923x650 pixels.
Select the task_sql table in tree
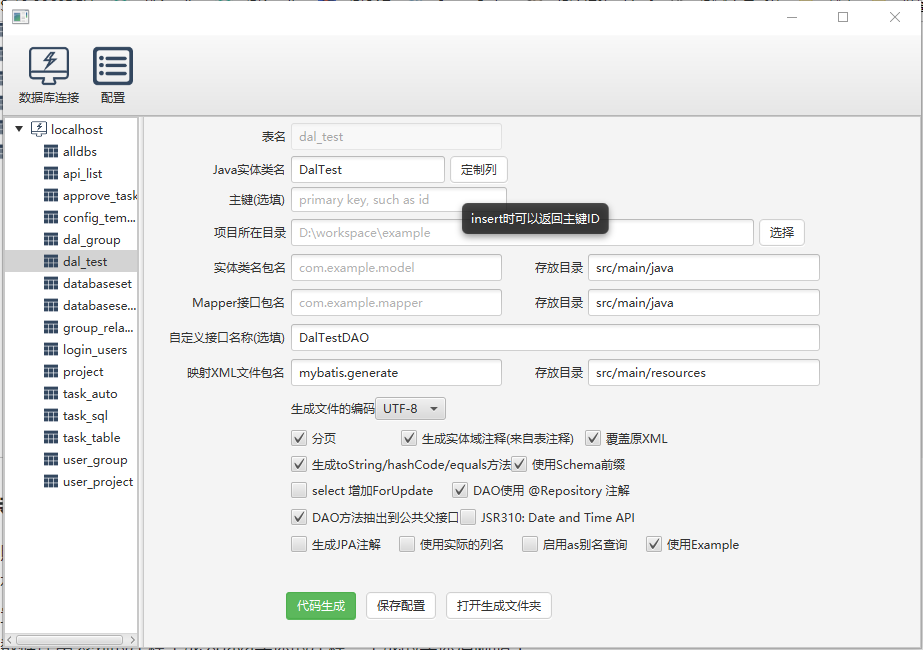click(71, 415)
